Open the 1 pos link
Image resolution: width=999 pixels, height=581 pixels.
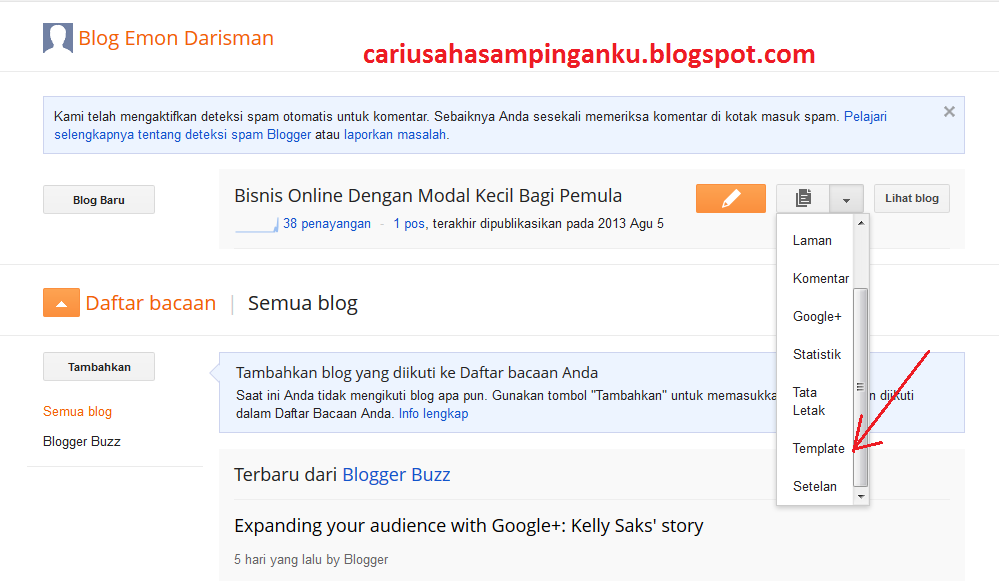(408, 224)
